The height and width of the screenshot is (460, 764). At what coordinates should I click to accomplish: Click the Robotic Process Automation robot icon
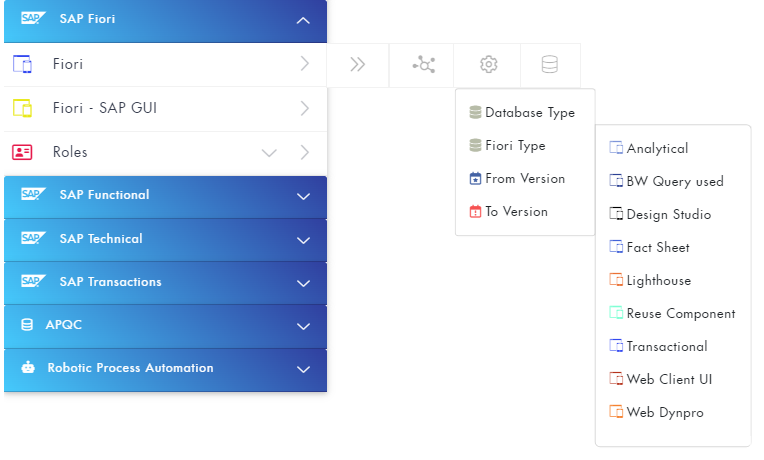pos(28,367)
